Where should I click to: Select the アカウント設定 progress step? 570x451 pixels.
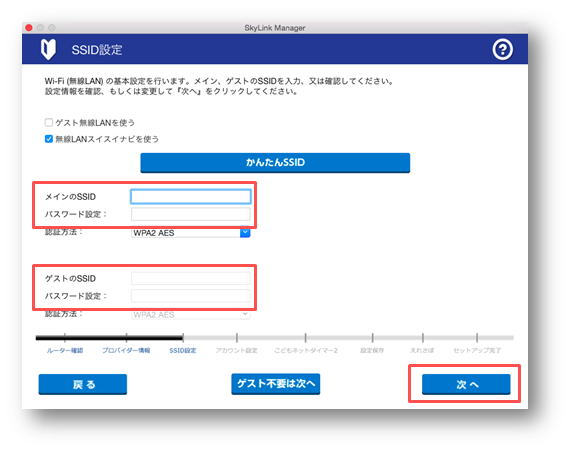(237, 350)
